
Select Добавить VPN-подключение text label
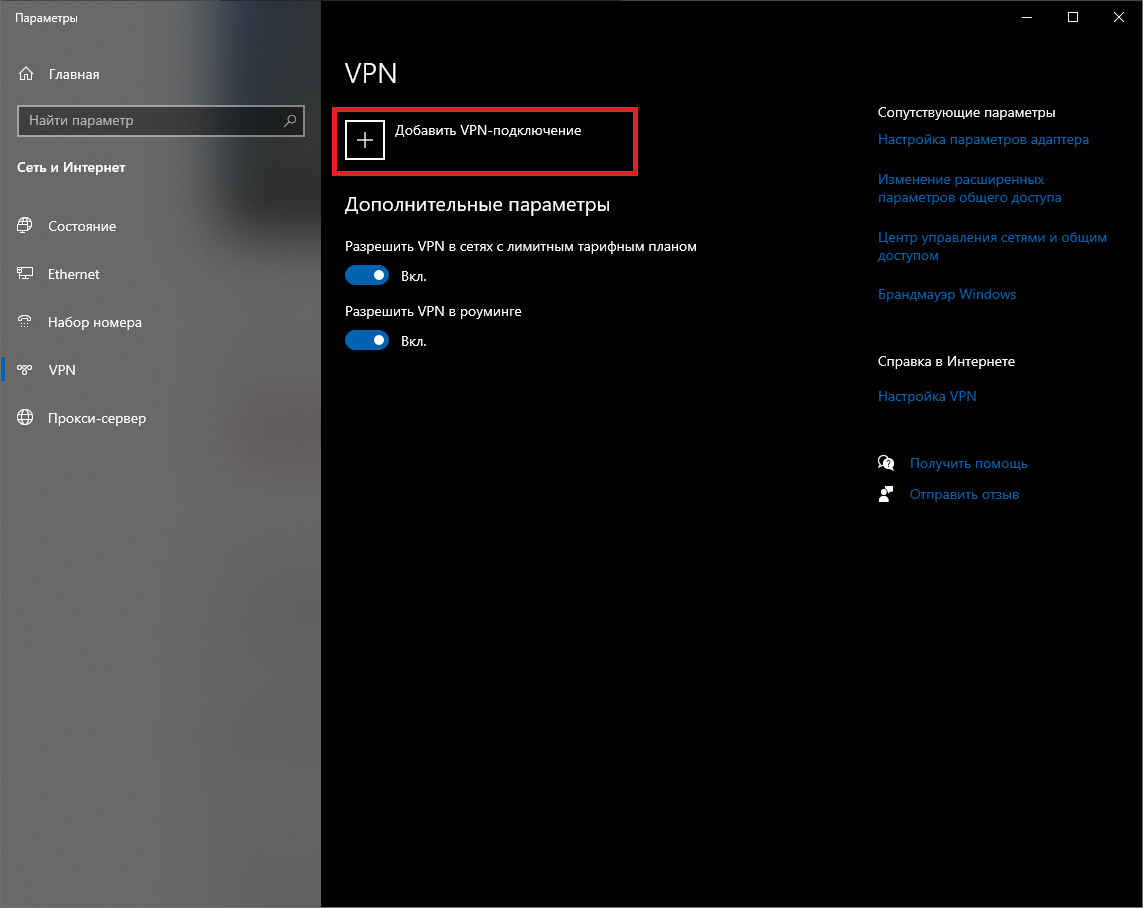(488, 131)
